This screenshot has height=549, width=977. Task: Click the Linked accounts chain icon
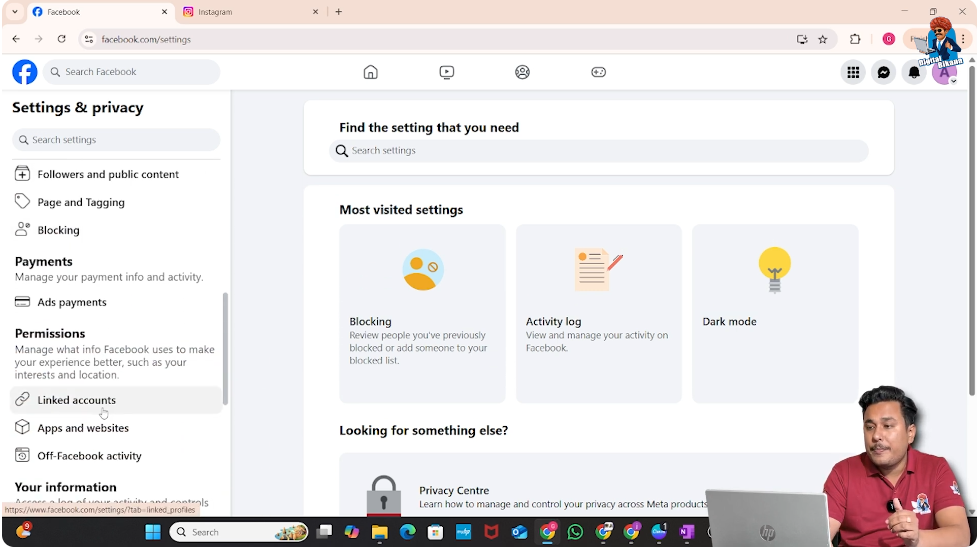coord(22,399)
